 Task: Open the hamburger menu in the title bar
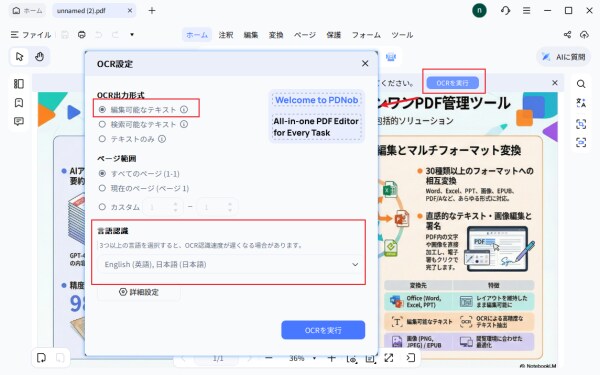pyautogui.click(x=527, y=11)
